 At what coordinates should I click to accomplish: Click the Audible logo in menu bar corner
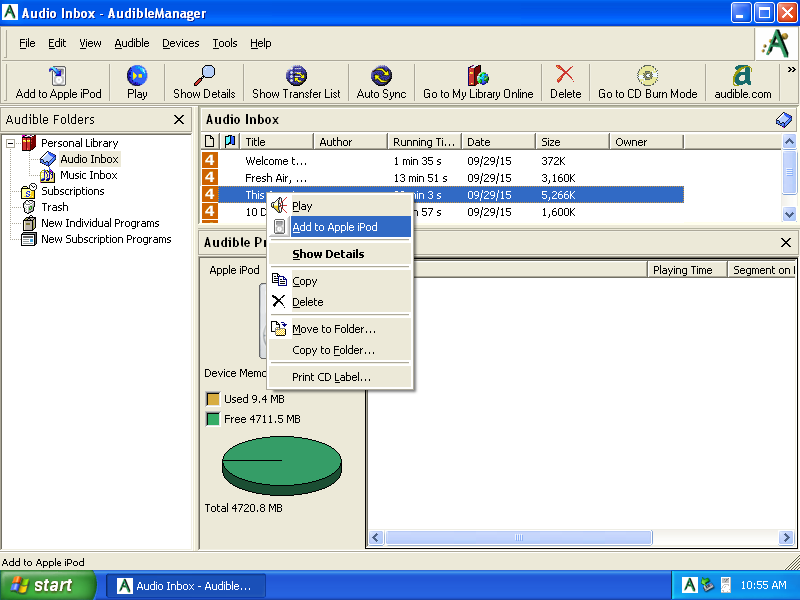pyautogui.click(x=776, y=44)
